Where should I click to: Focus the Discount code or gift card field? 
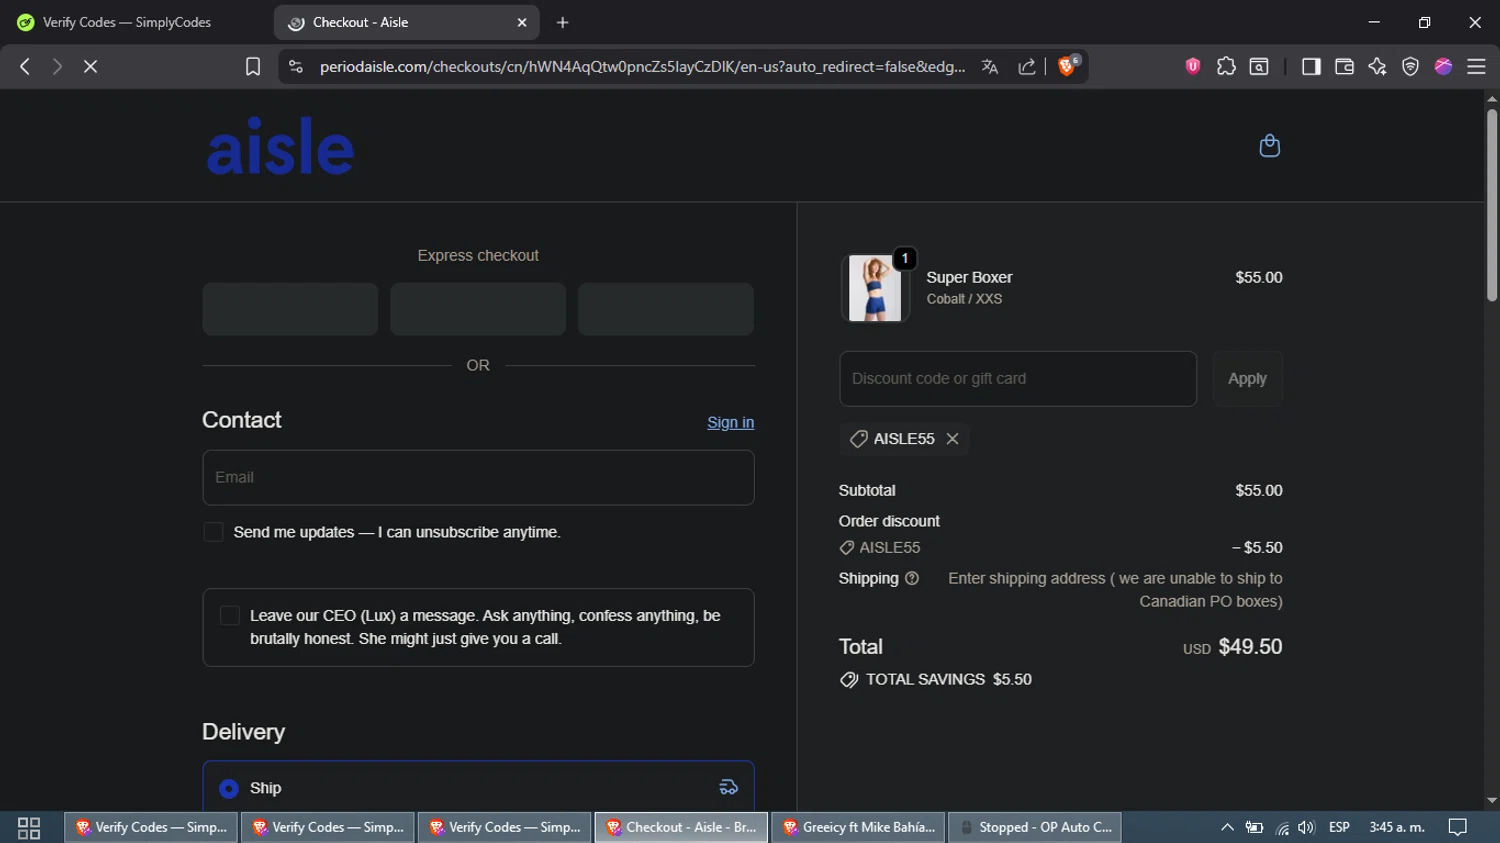tap(1018, 379)
